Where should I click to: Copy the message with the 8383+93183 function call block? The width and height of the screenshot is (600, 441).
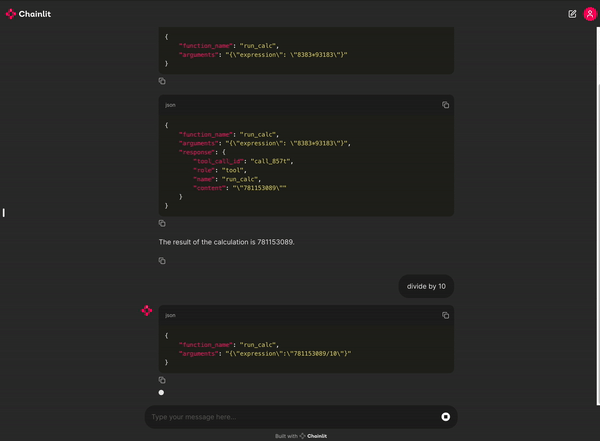[162, 81]
